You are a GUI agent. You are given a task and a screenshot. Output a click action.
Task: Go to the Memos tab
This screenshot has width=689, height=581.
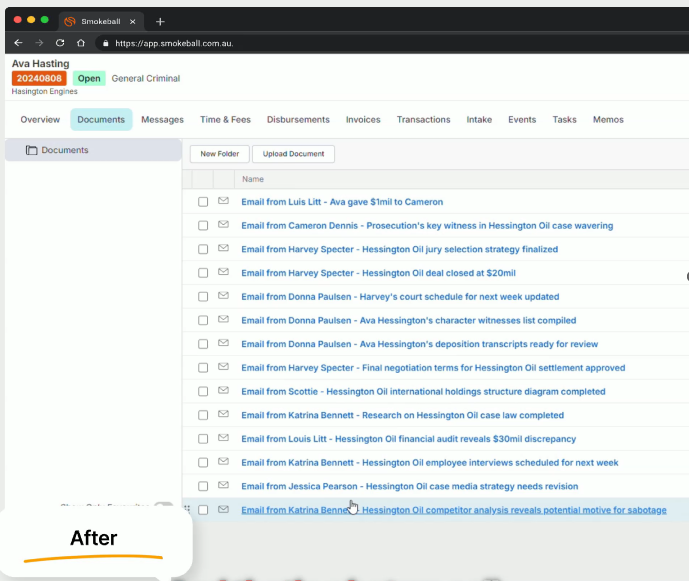[x=608, y=120]
